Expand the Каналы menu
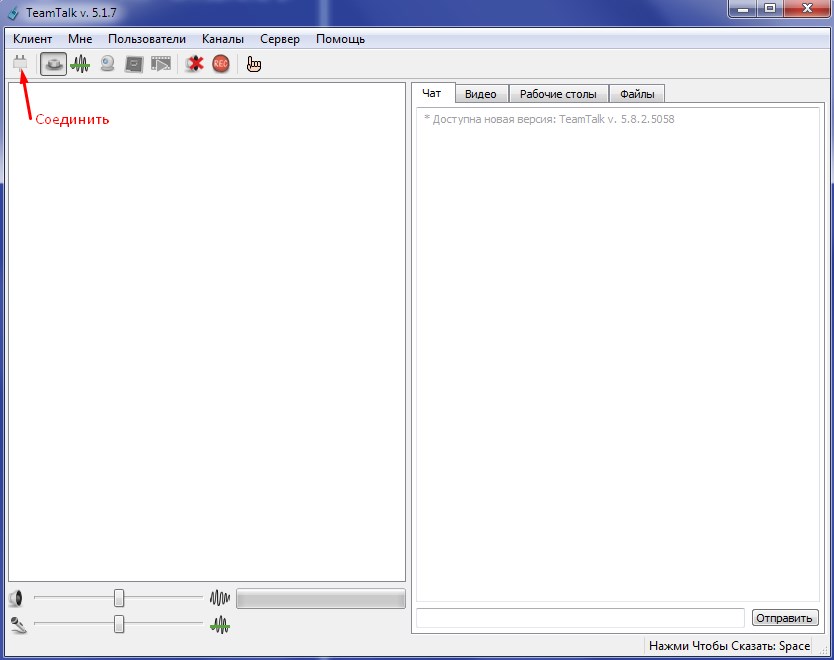This screenshot has height=660, width=834. [x=222, y=39]
